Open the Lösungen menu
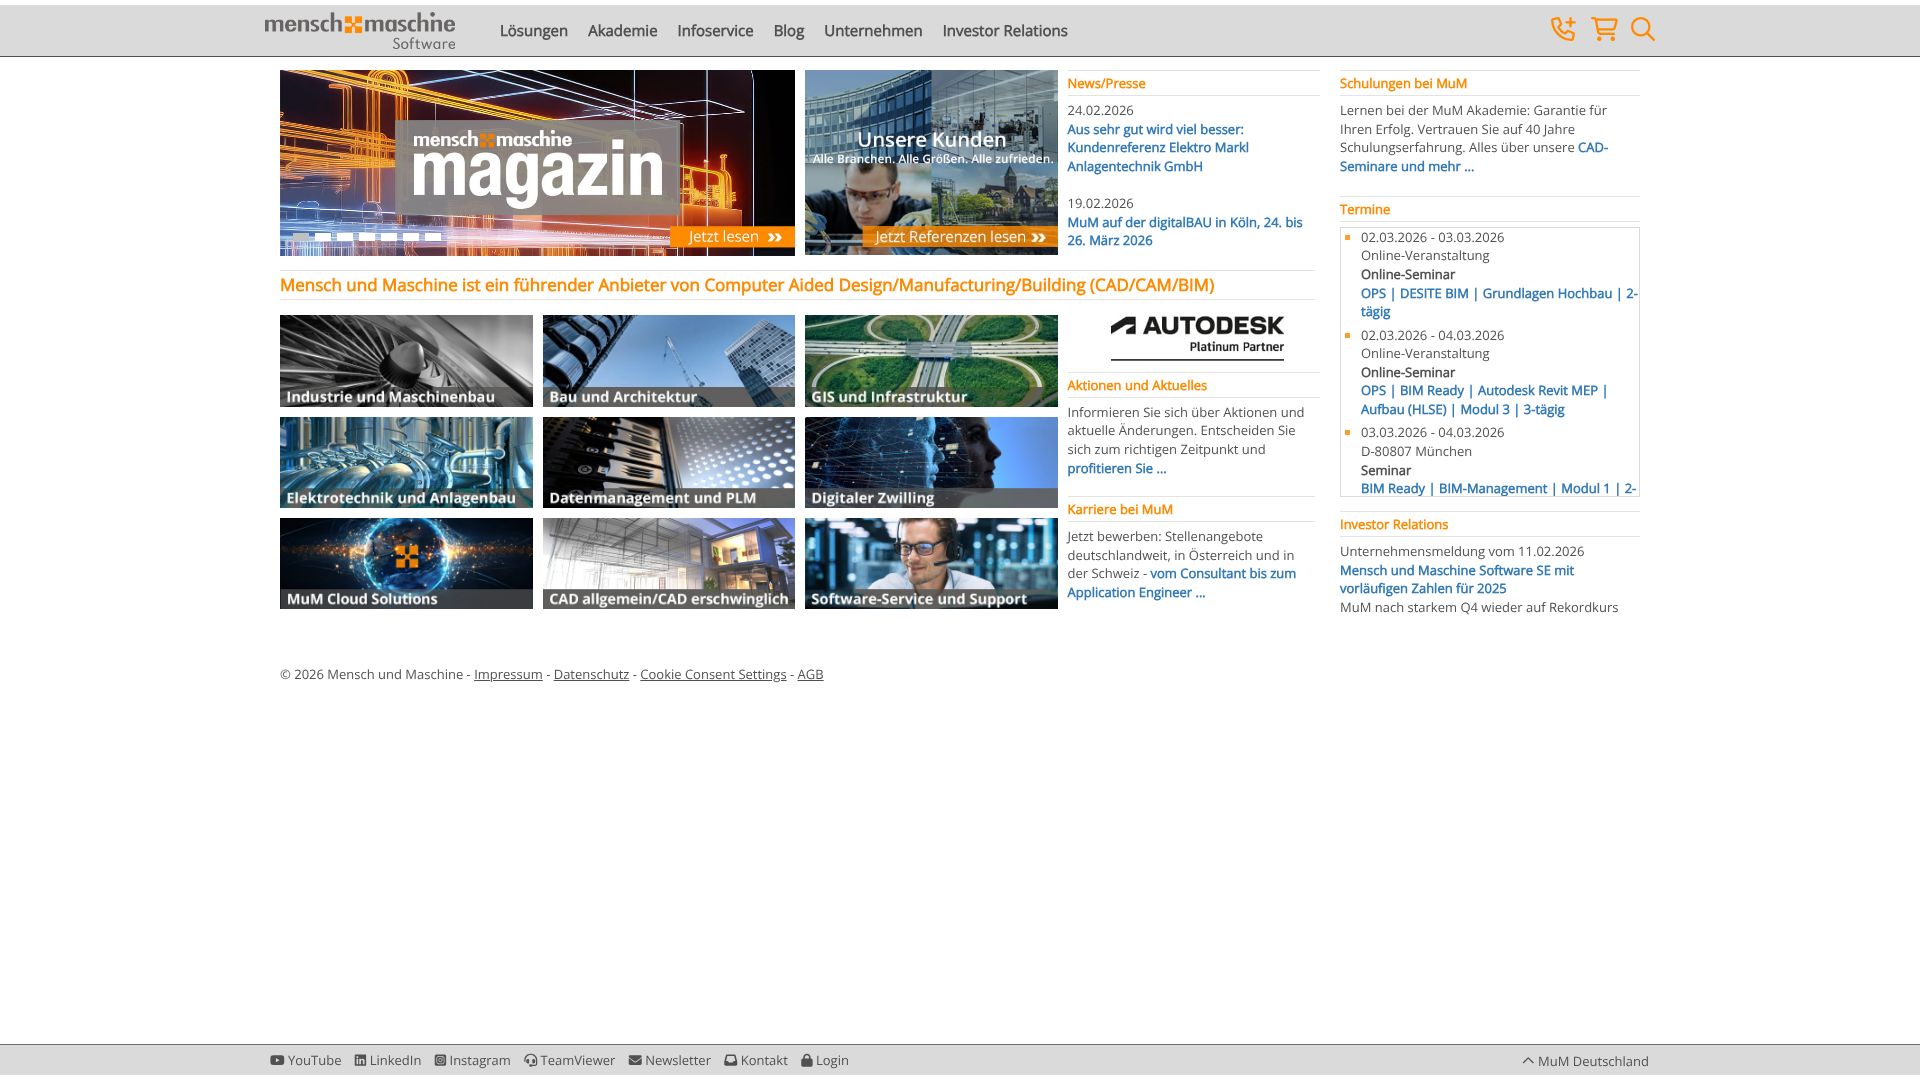The image size is (1920, 1080). click(x=533, y=31)
